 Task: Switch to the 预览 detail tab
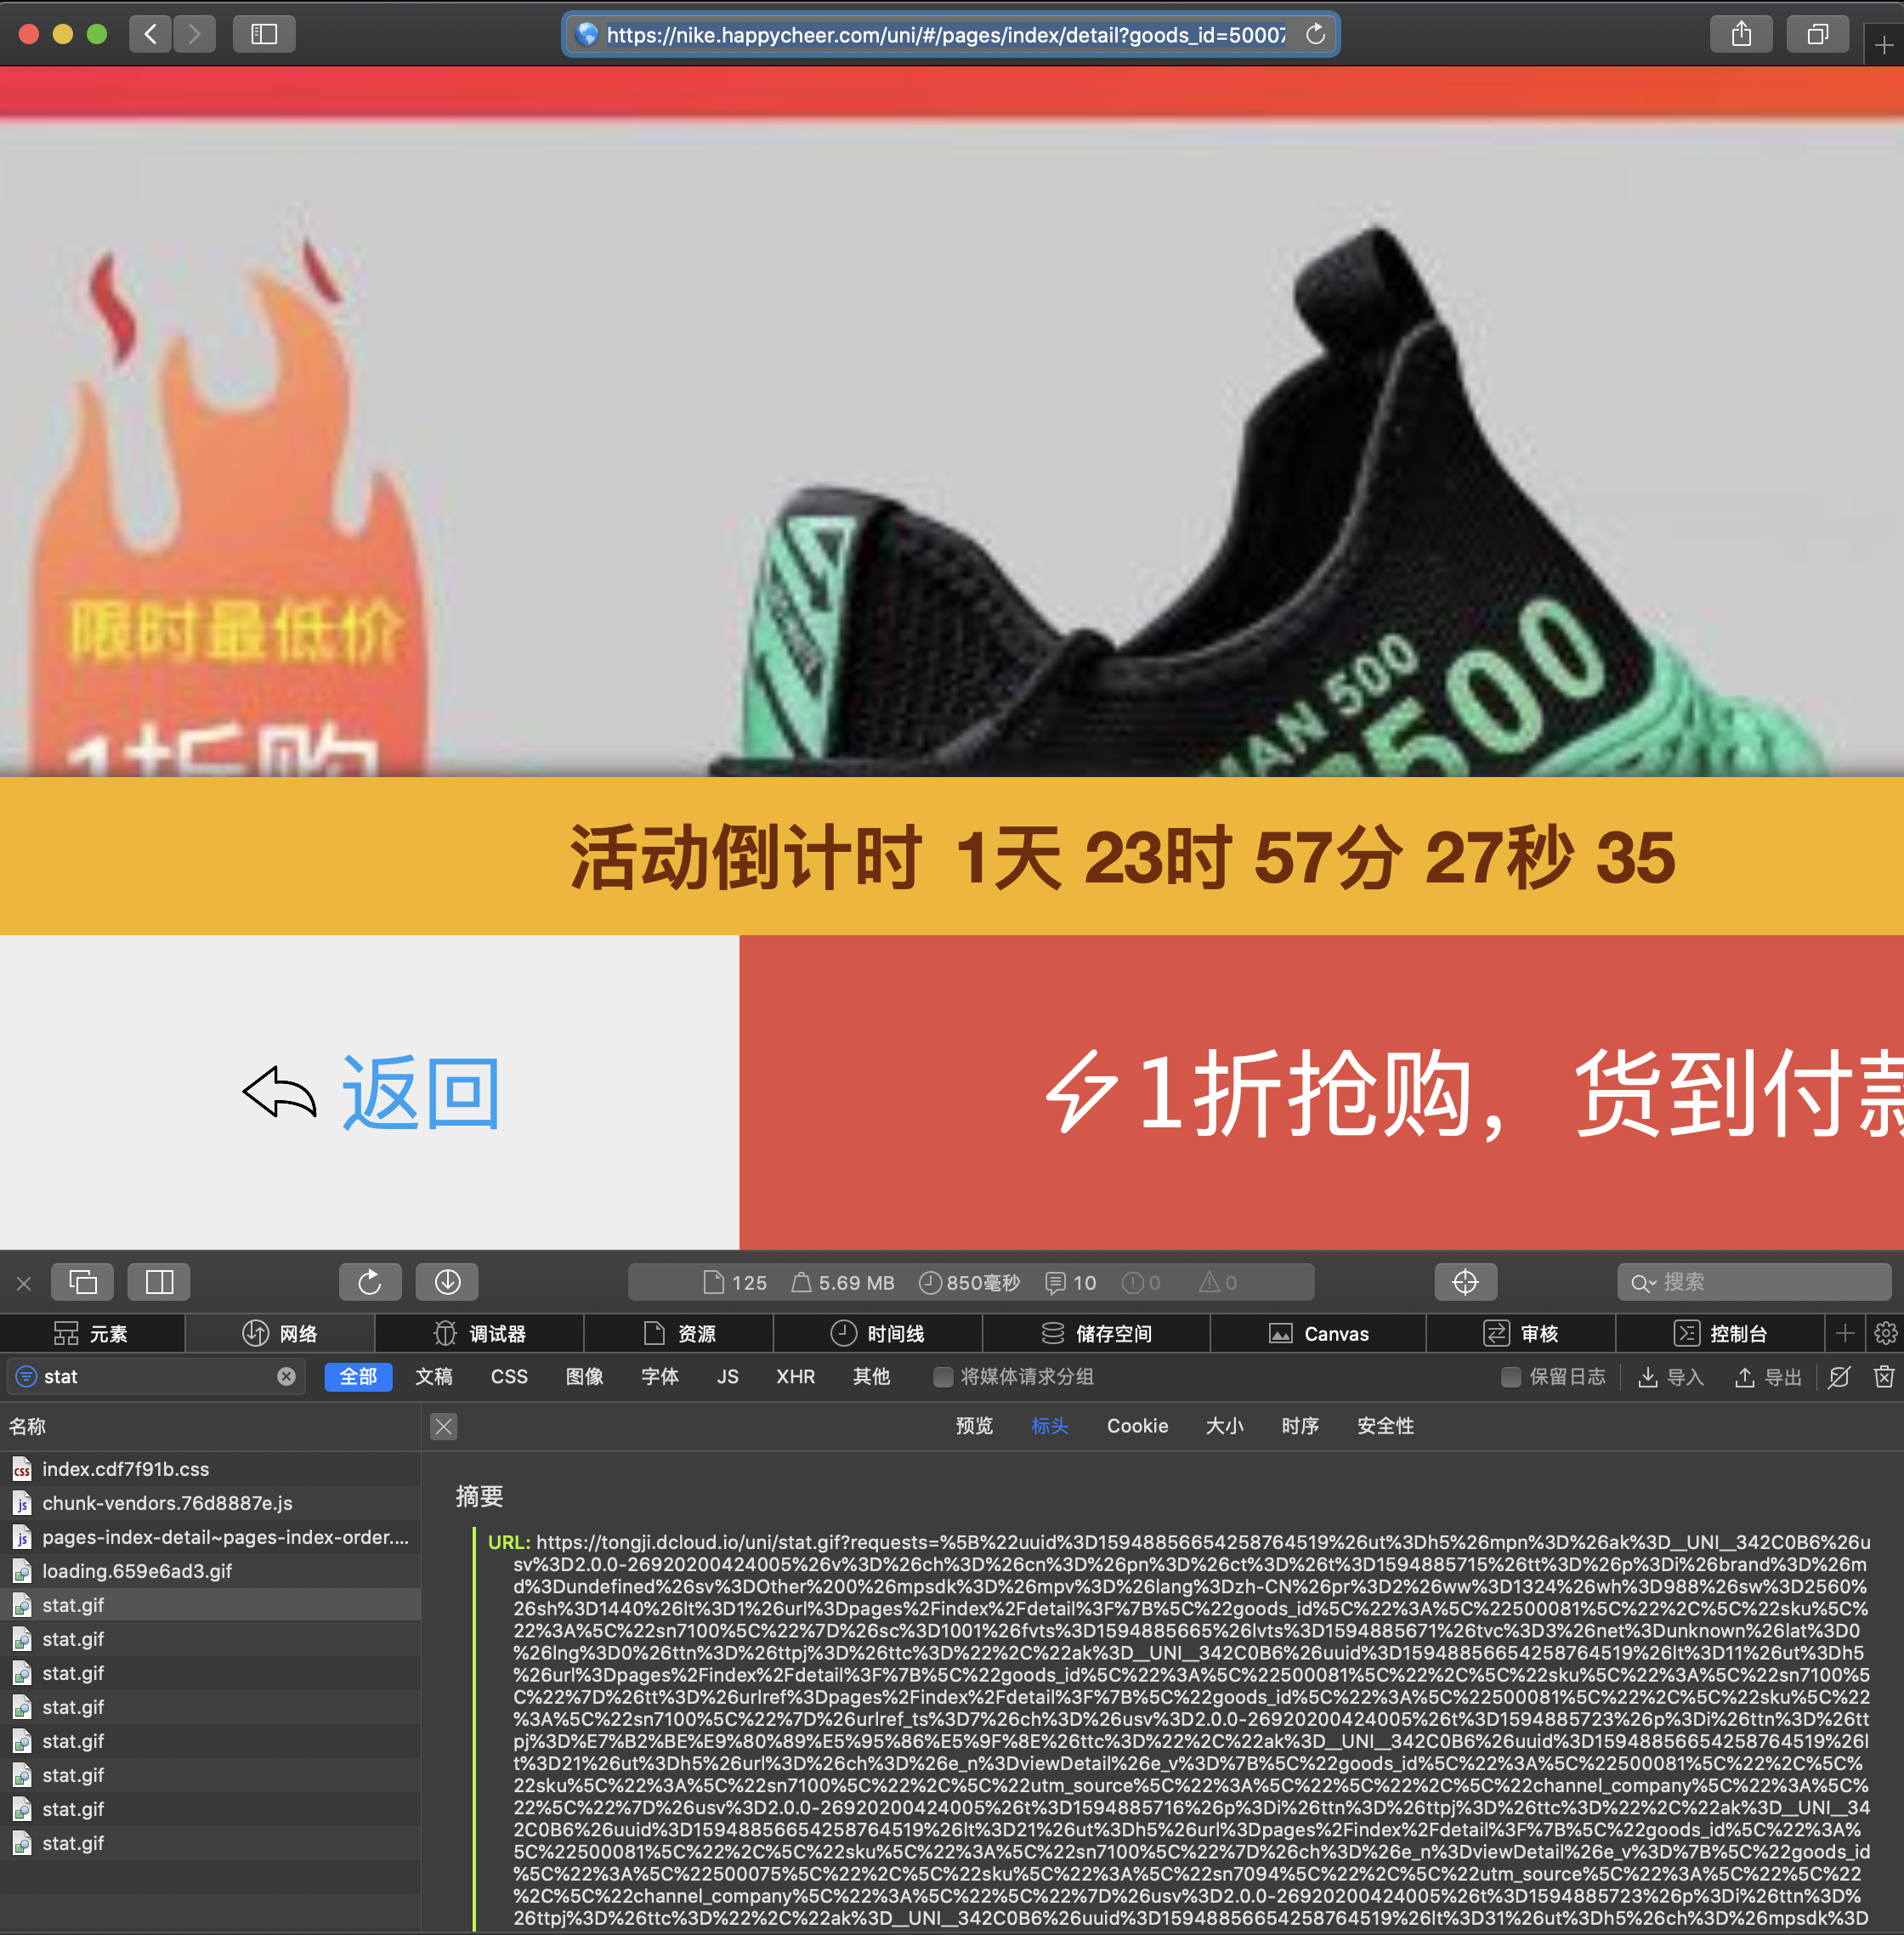pos(974,1426)
